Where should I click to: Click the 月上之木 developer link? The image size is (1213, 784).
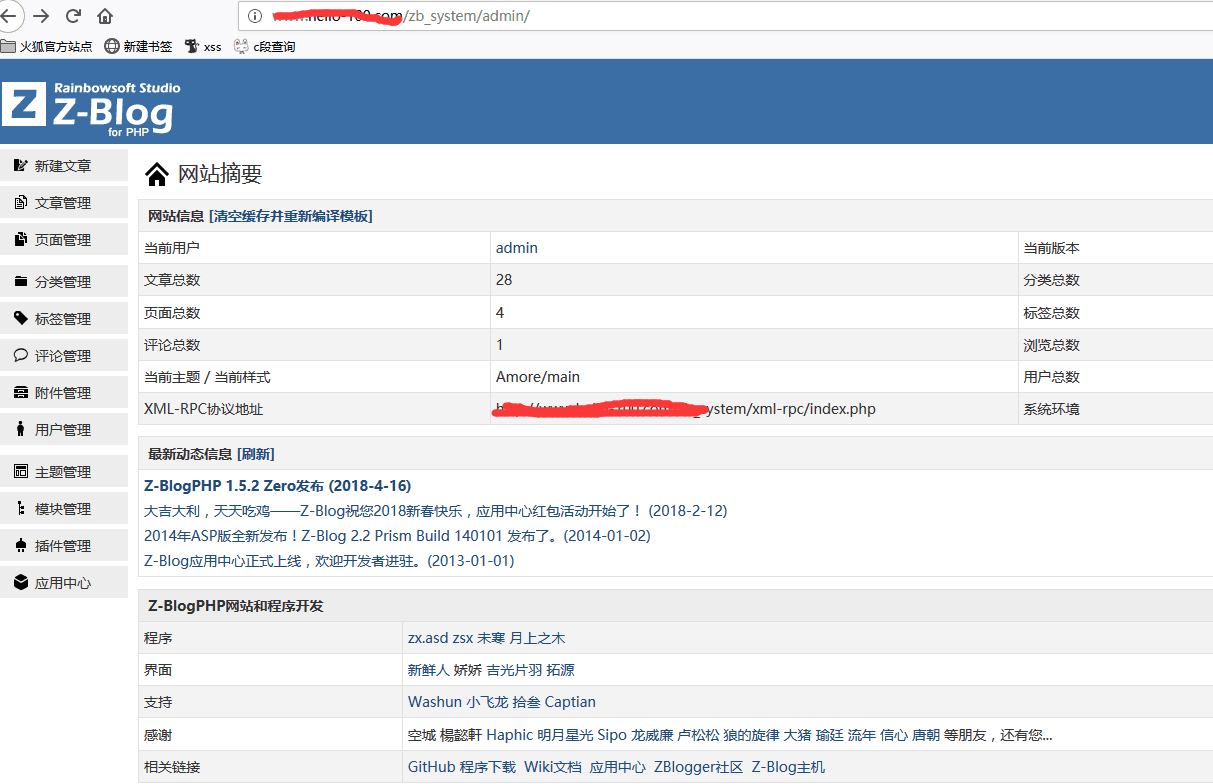click(537, 638)
